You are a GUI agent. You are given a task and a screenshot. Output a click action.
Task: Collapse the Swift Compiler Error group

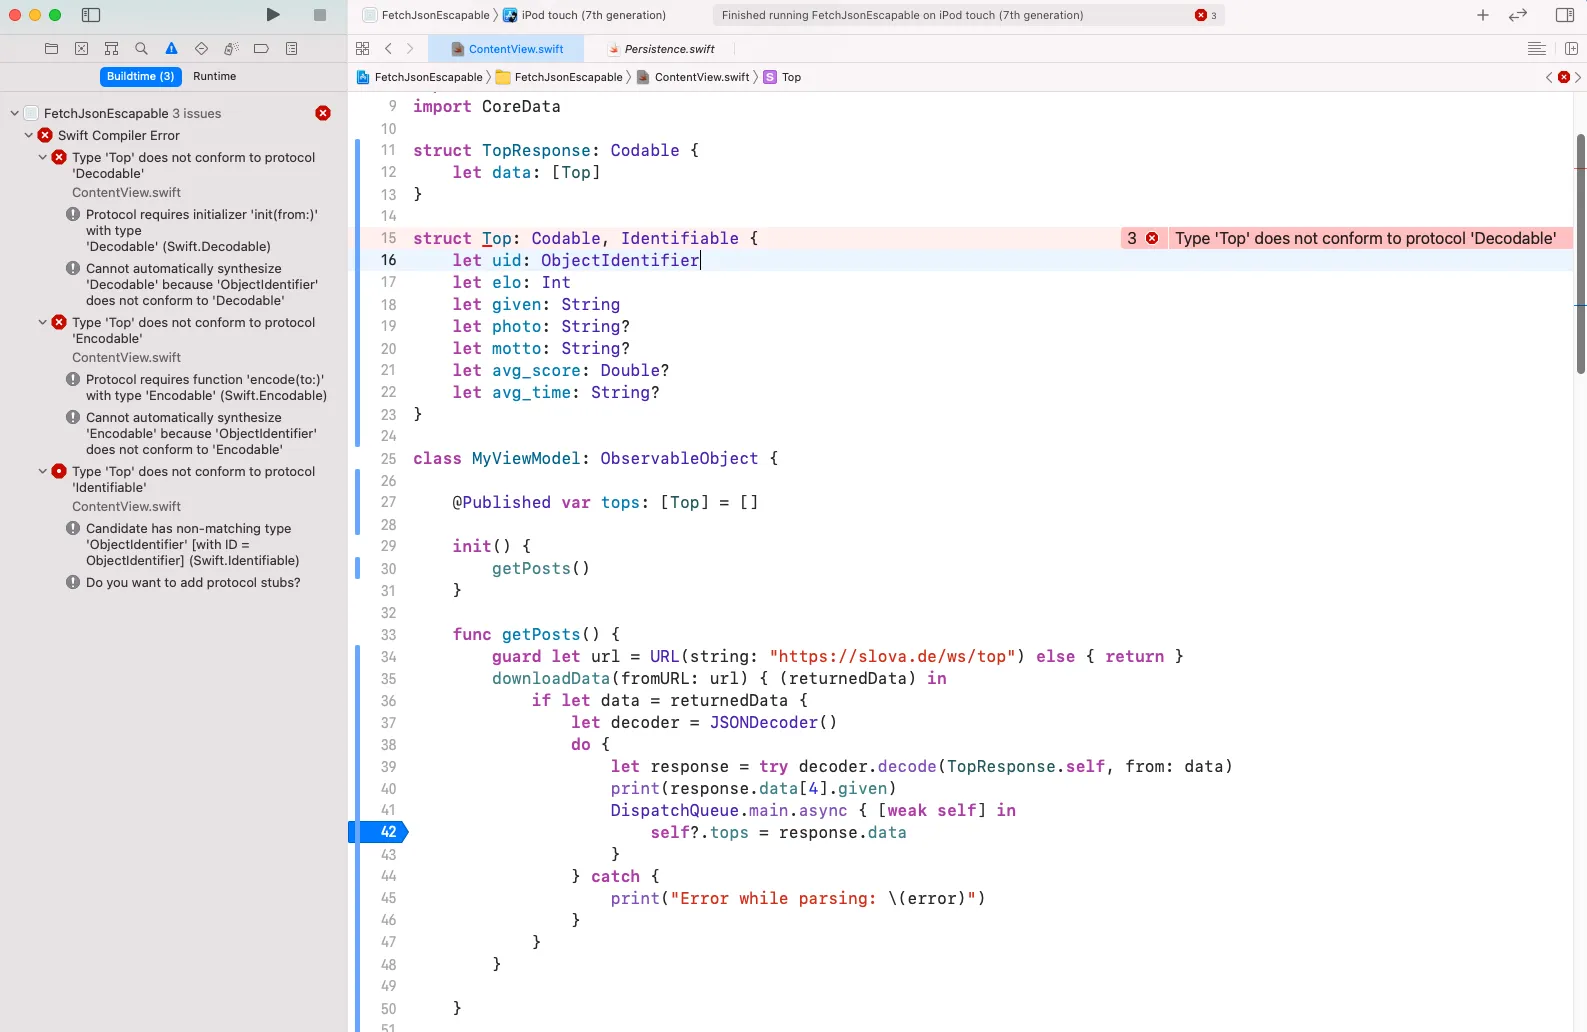click(x=29, y=135)
